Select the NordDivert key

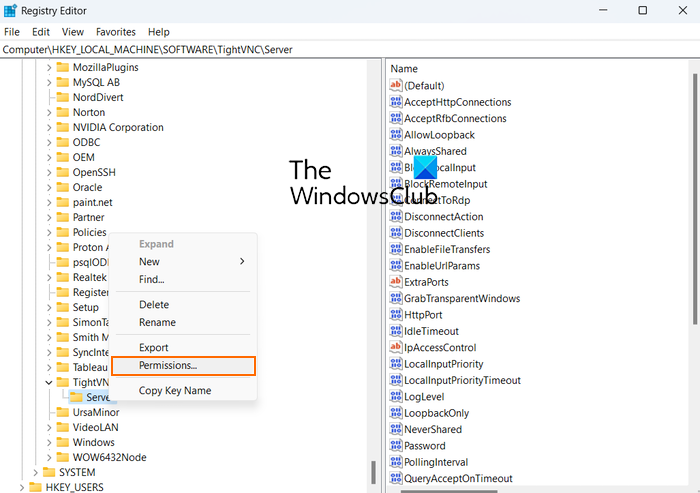(98, 97)
